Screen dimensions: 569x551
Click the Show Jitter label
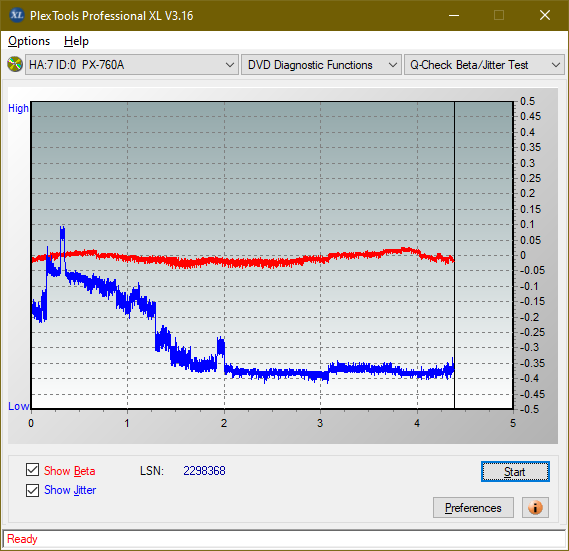(70, 490)
